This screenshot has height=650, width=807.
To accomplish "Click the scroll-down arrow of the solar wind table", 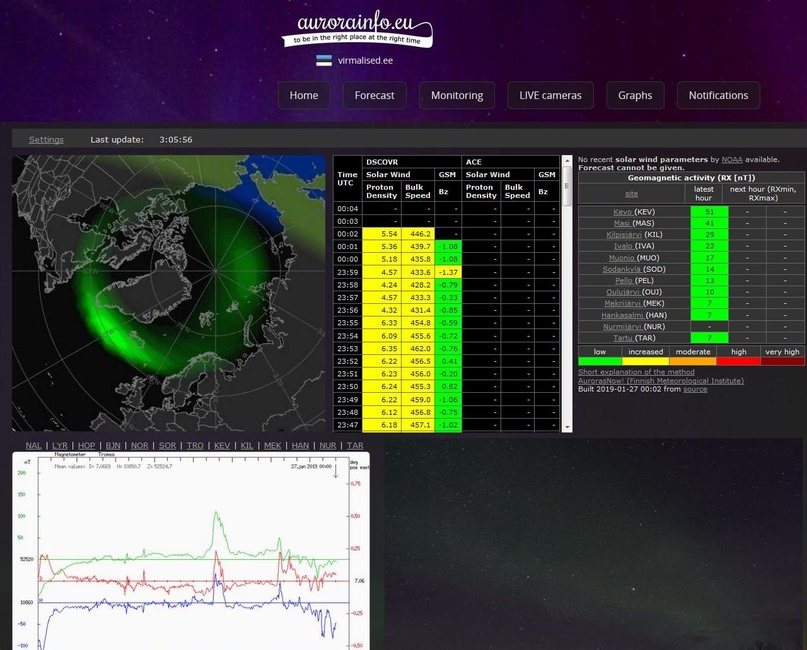I will [567, 427].
